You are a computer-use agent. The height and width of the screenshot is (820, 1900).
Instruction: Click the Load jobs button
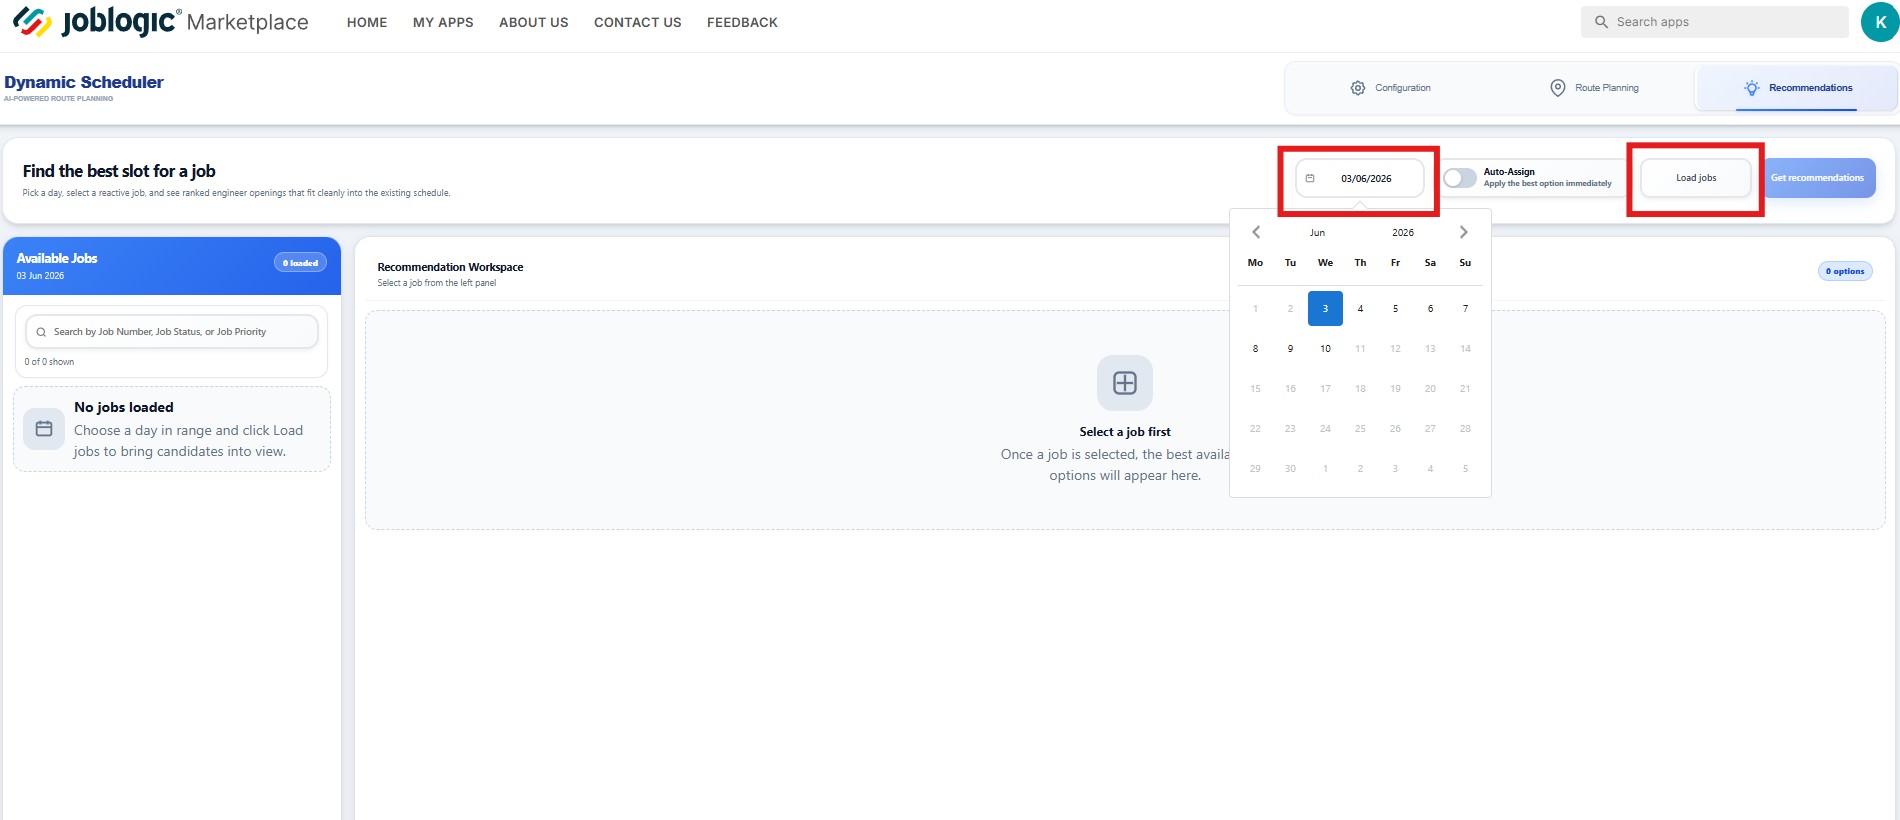1696,178
